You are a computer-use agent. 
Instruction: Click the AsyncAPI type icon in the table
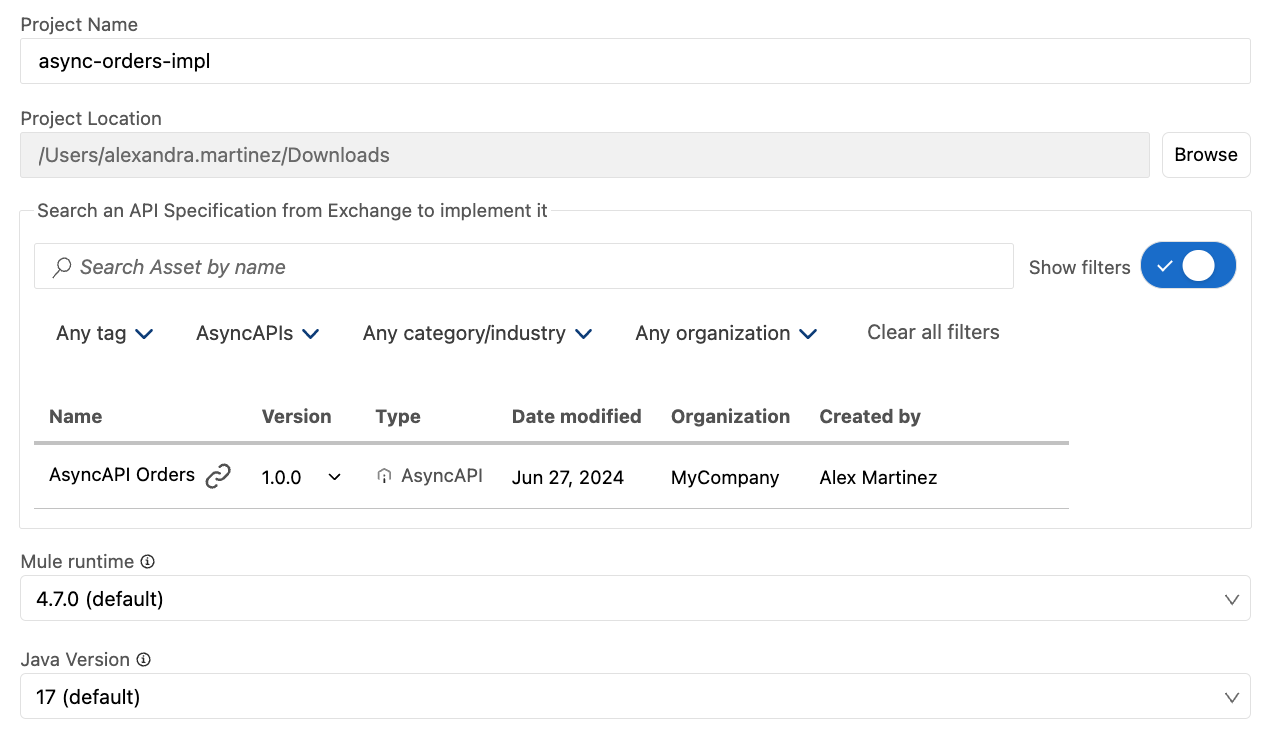pyautogui.click(x=384, y=476)
